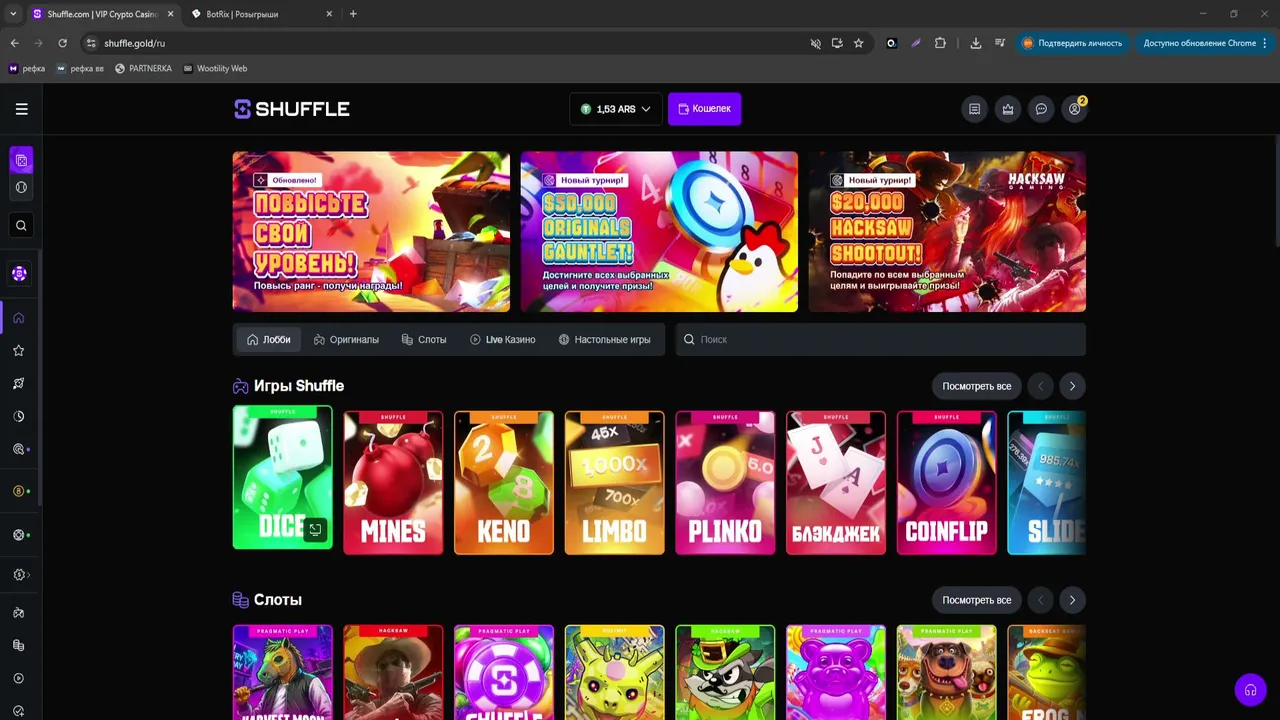Switch to the Слоты tab
The image size is (1280, 720).
tap(424, 340)
